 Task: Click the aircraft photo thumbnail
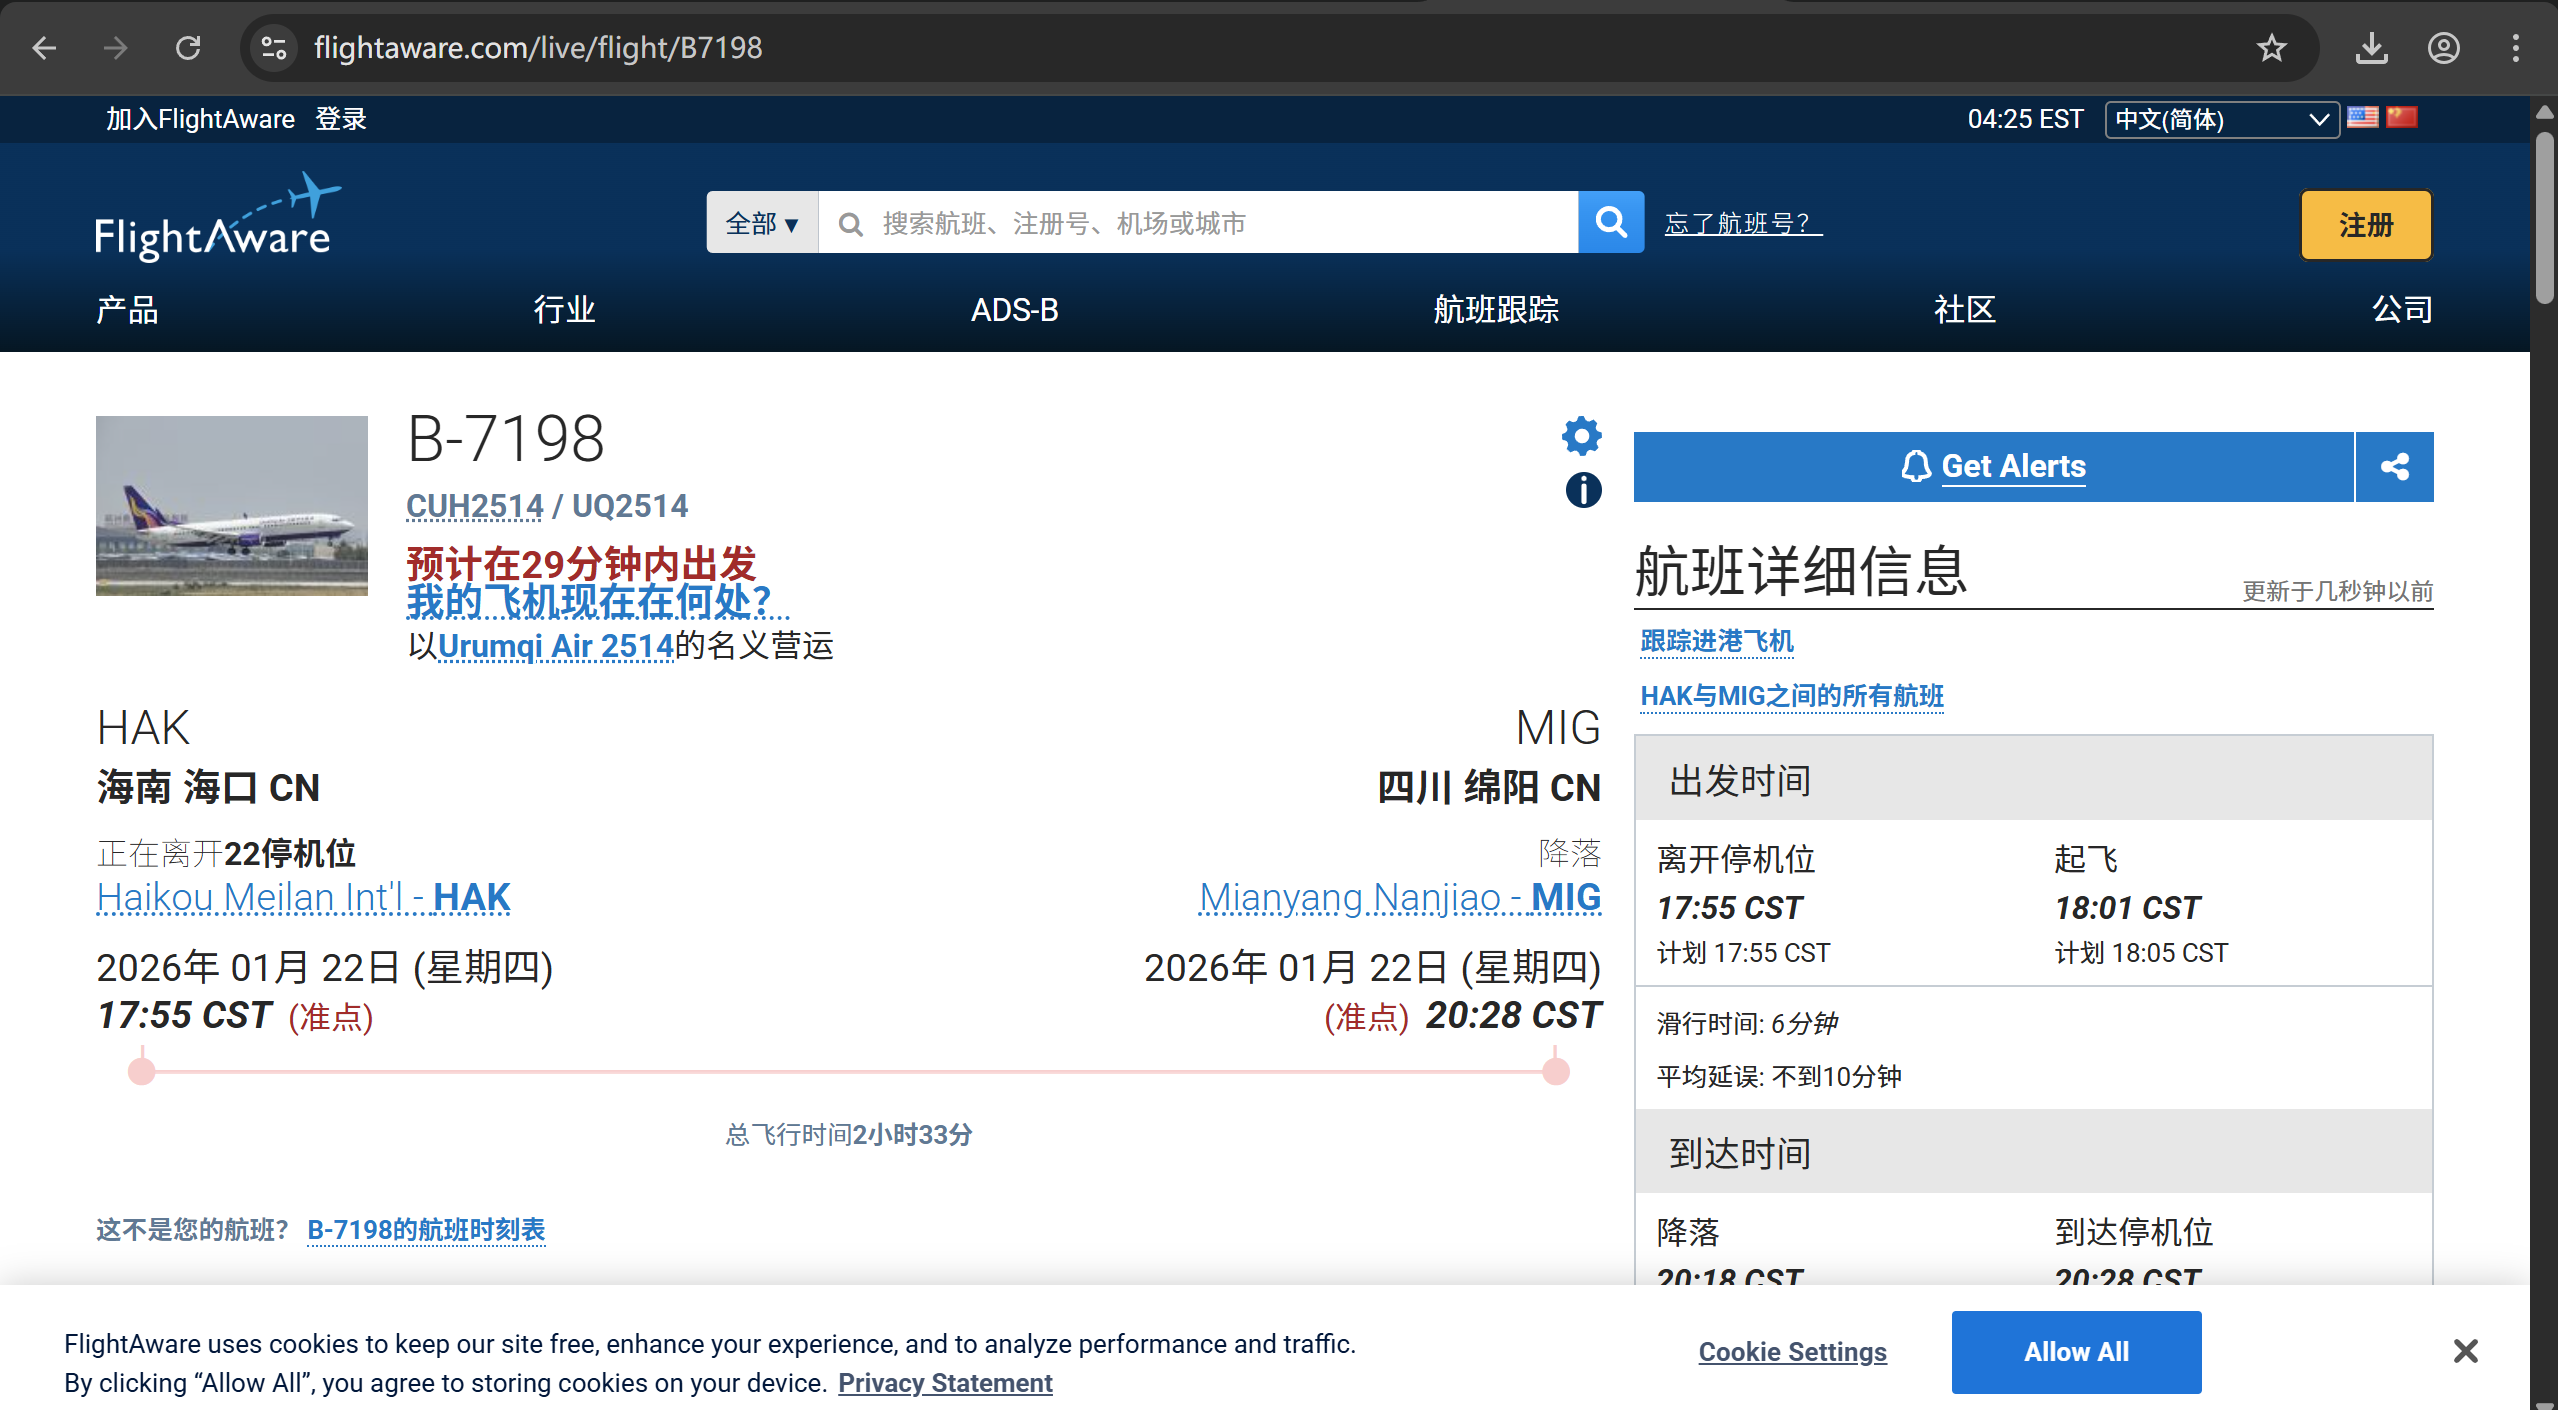click(x=232, y=506)
